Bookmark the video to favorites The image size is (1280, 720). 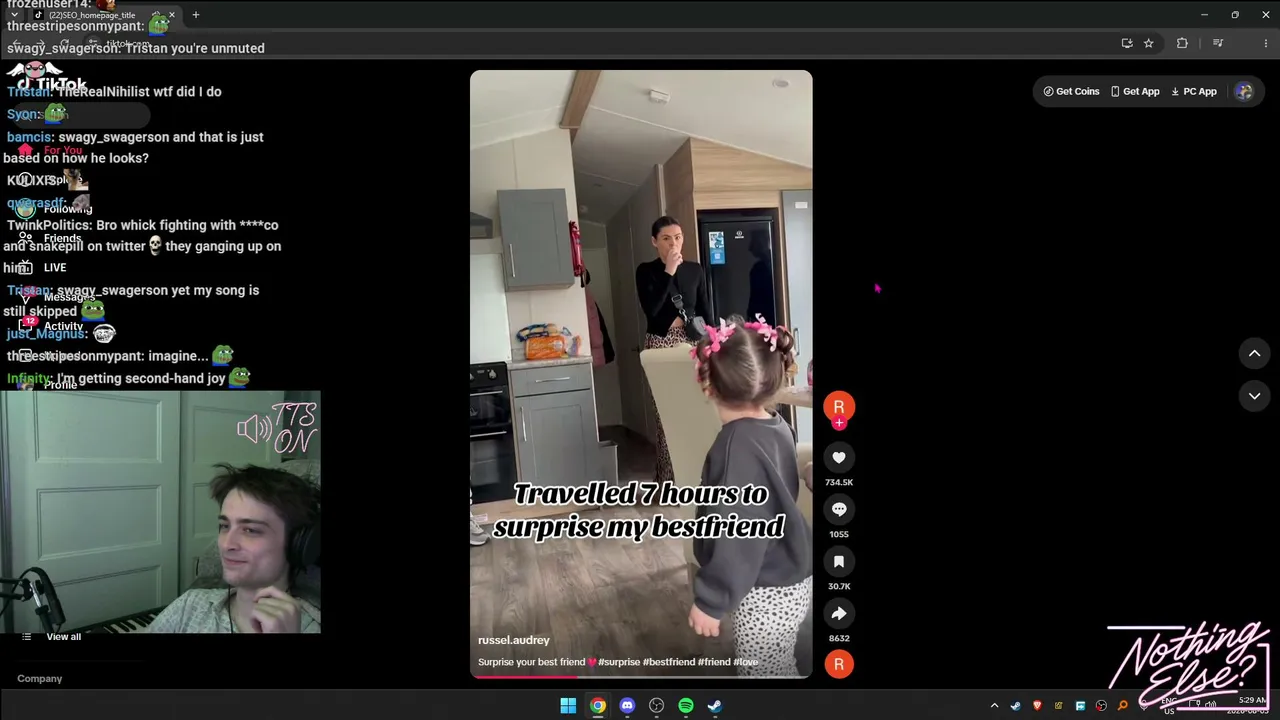pos(839,562)
